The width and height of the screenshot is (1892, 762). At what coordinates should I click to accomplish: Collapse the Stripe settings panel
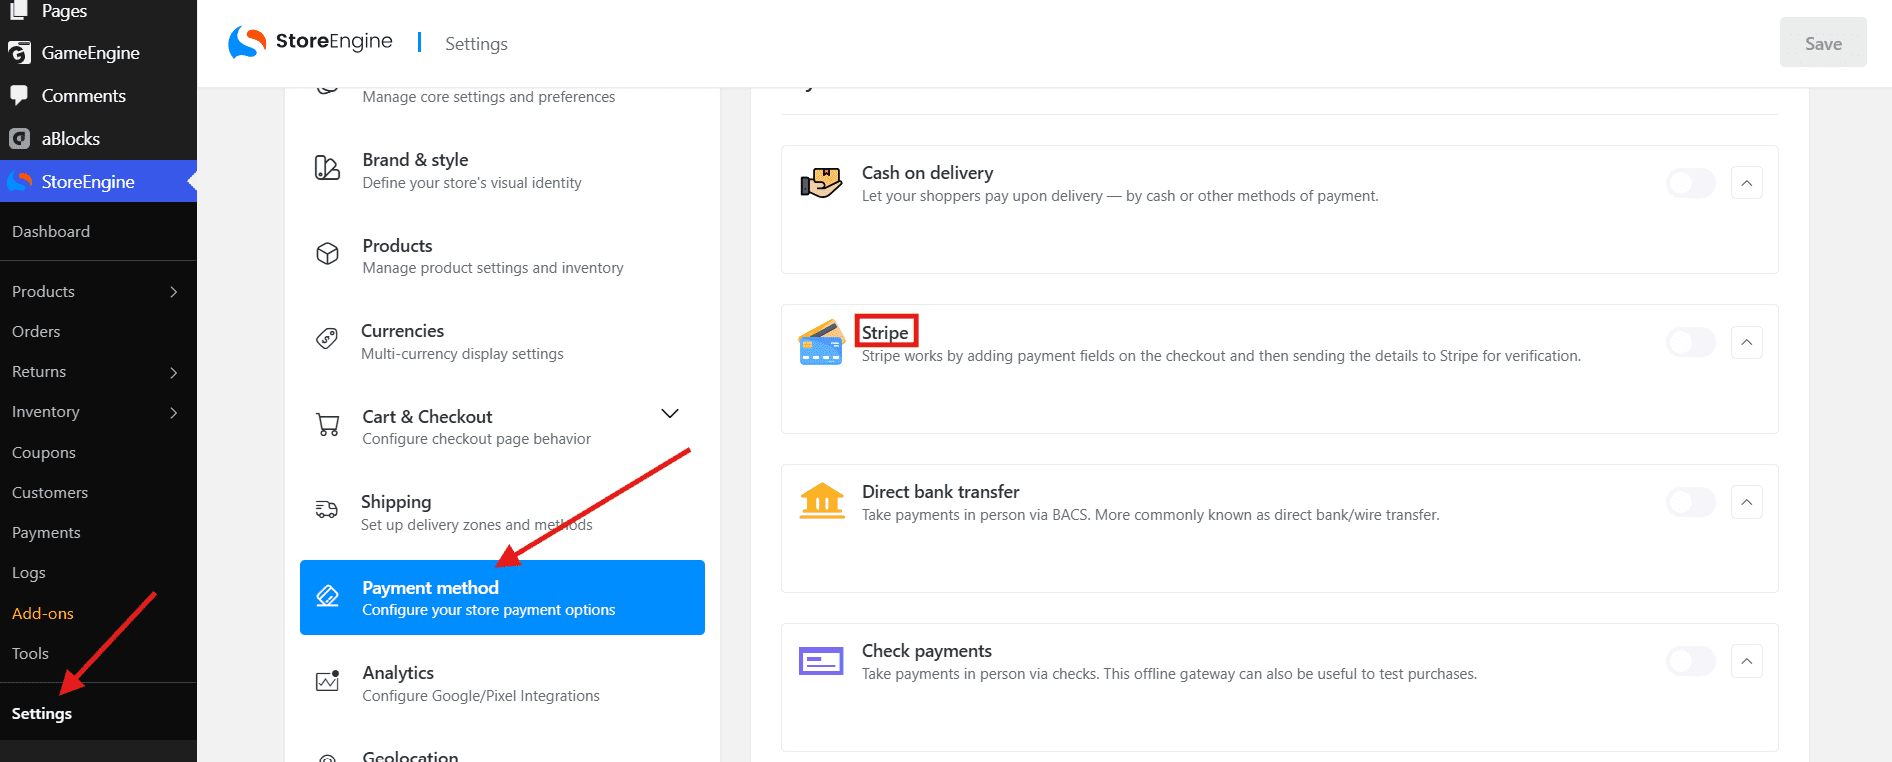(1747, 342)
